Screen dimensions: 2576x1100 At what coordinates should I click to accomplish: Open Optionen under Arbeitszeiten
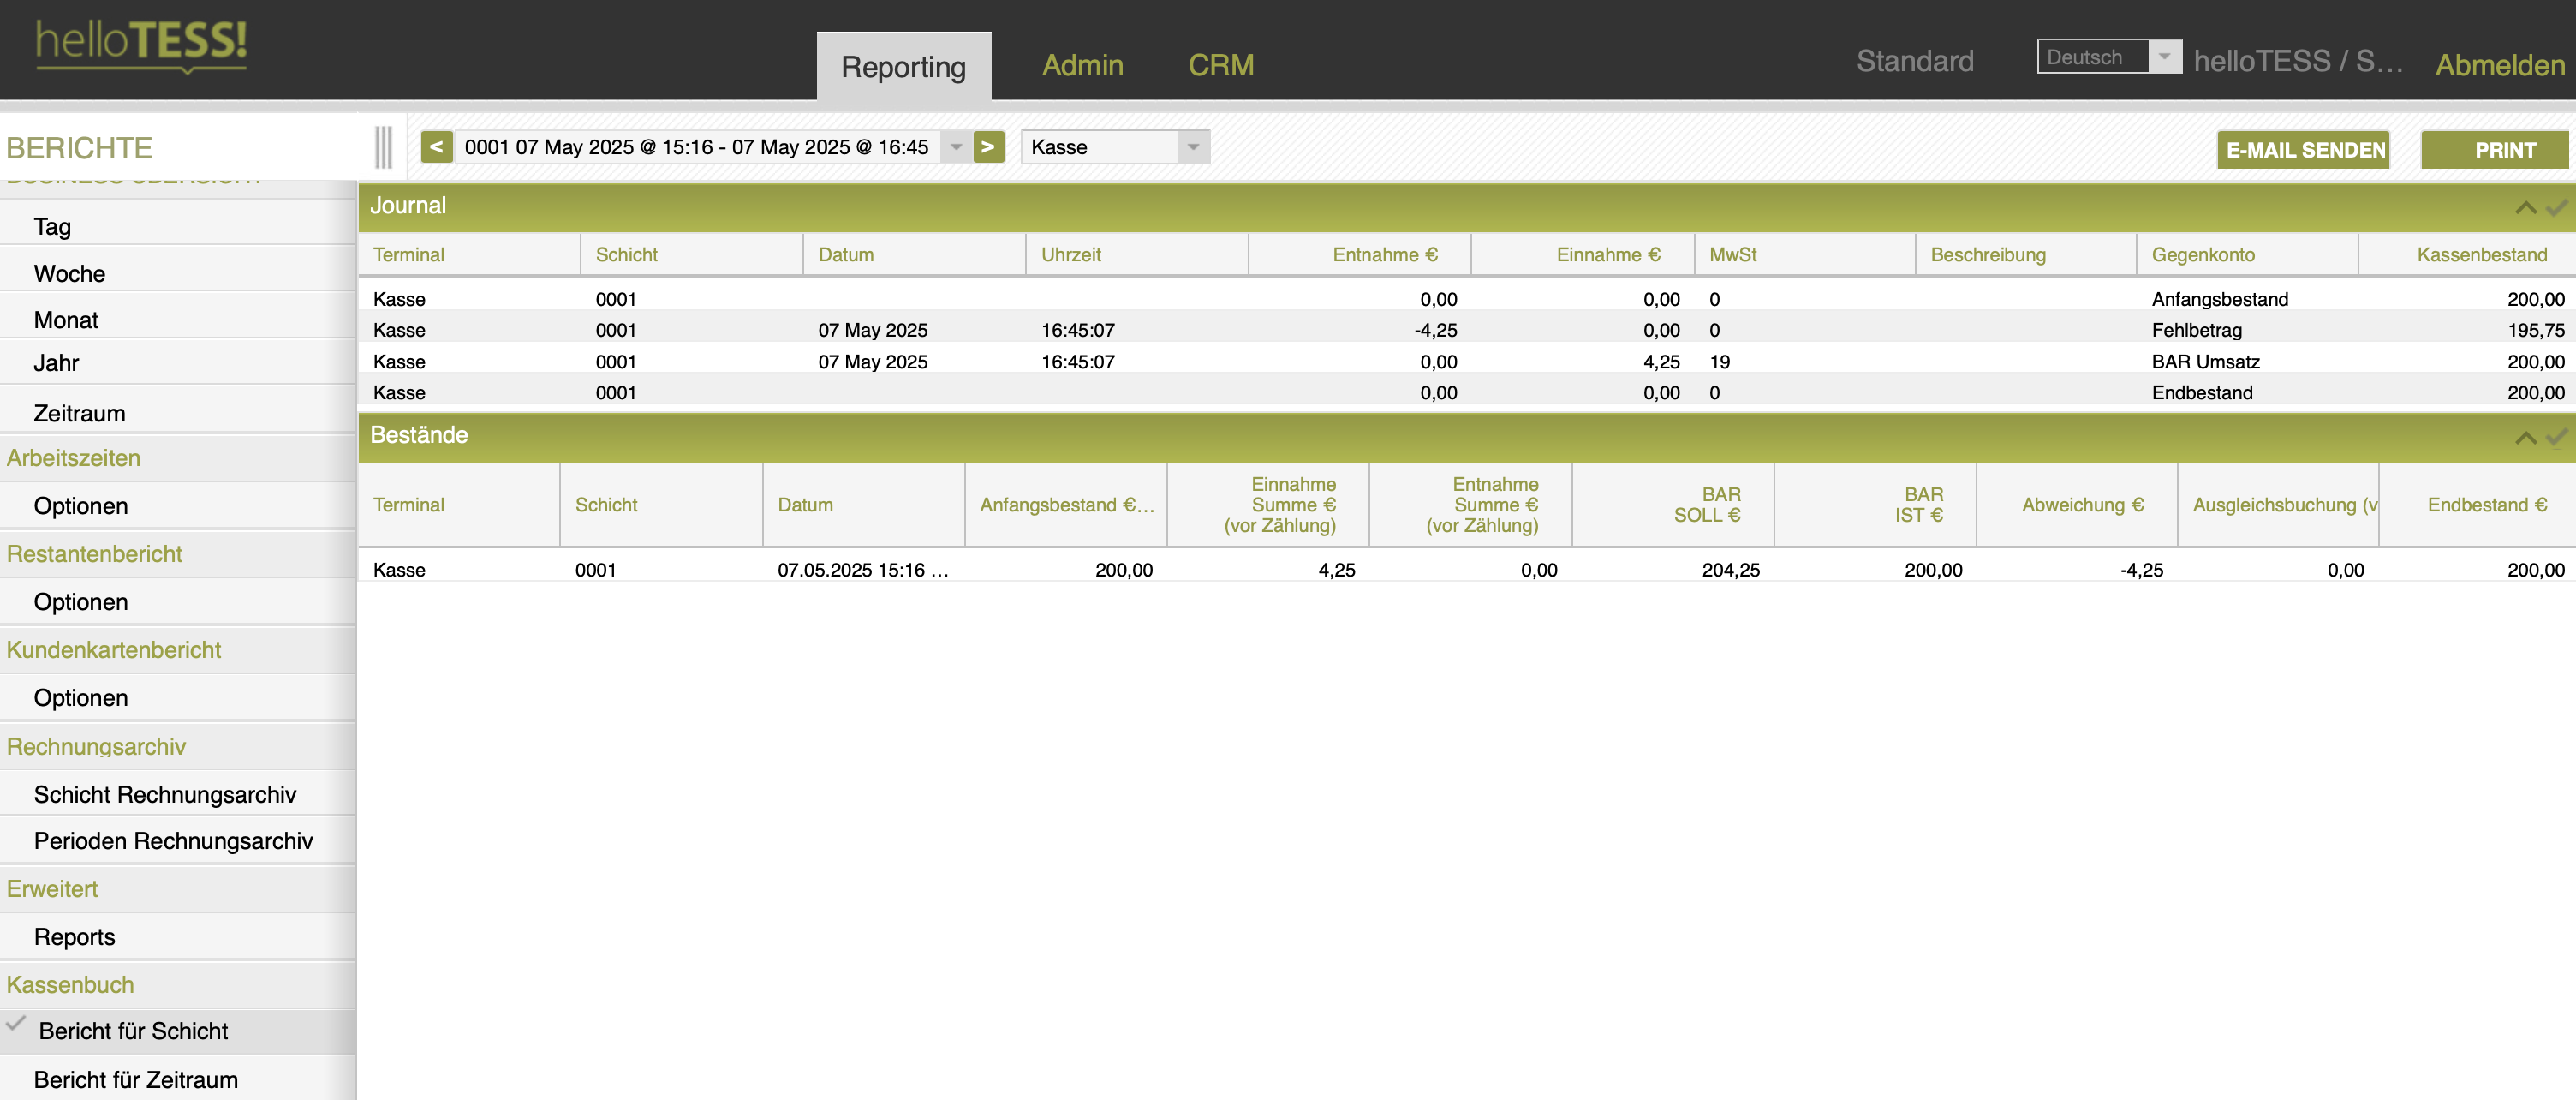(x=178, y=506)
